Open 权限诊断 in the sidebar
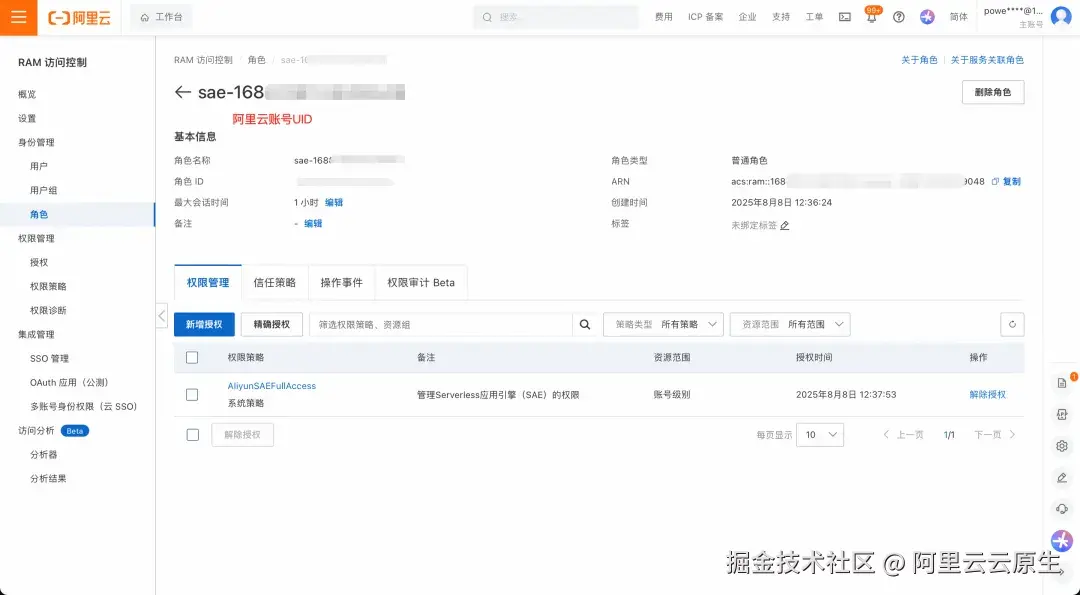The height and width of the screenshot is (595, 1080). [48, 311]
